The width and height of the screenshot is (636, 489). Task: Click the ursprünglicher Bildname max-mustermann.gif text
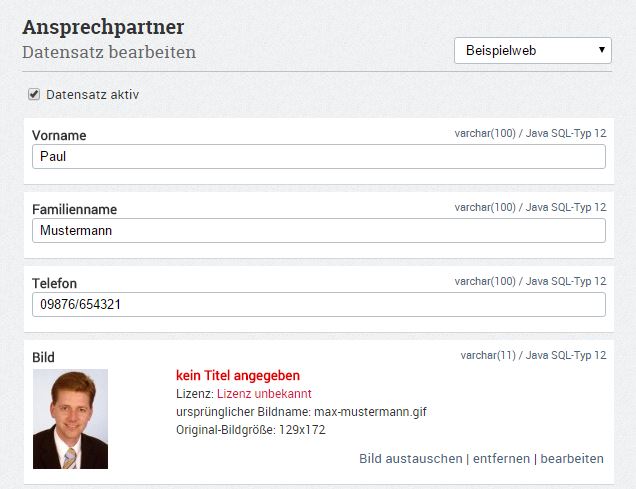301,412
